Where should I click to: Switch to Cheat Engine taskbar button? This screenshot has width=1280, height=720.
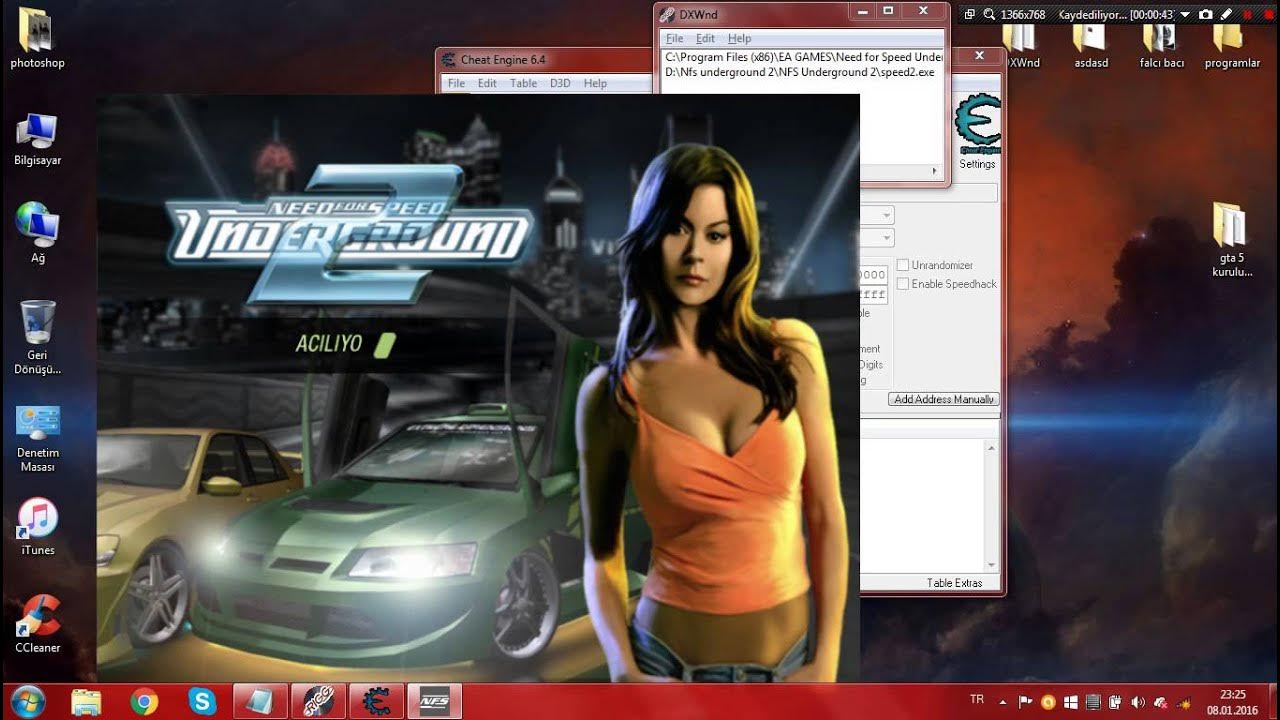[376, 702]
